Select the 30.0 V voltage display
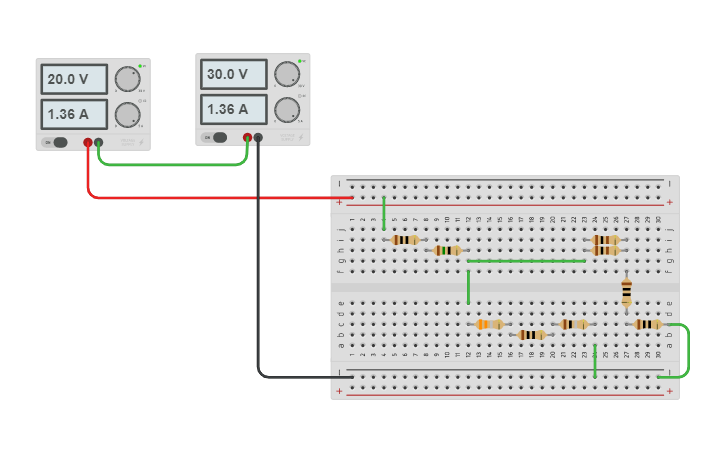This screenshot has width=725, height=453. tap(234, 74)
